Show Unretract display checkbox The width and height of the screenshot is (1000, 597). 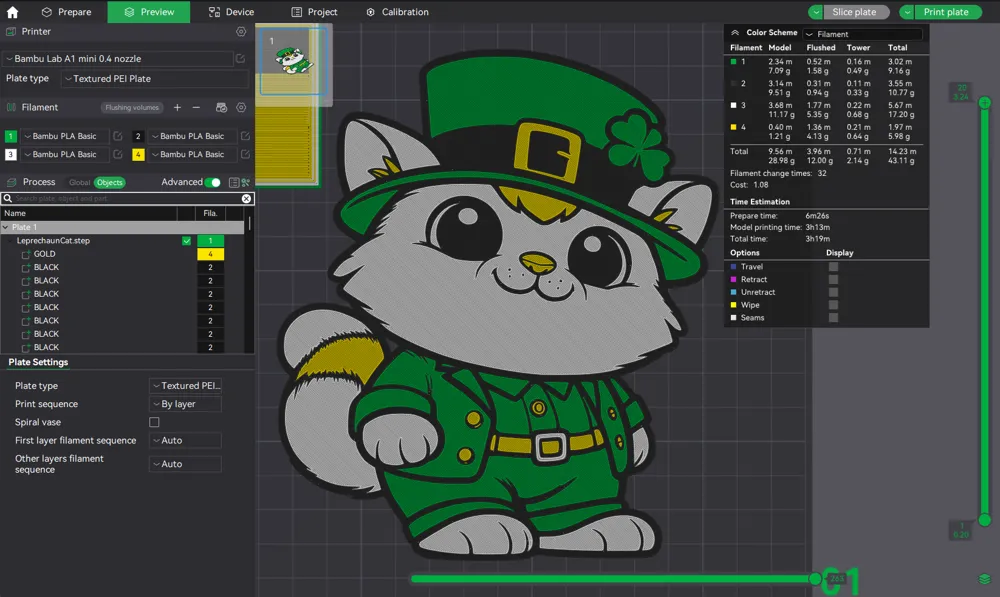point(833,292)
